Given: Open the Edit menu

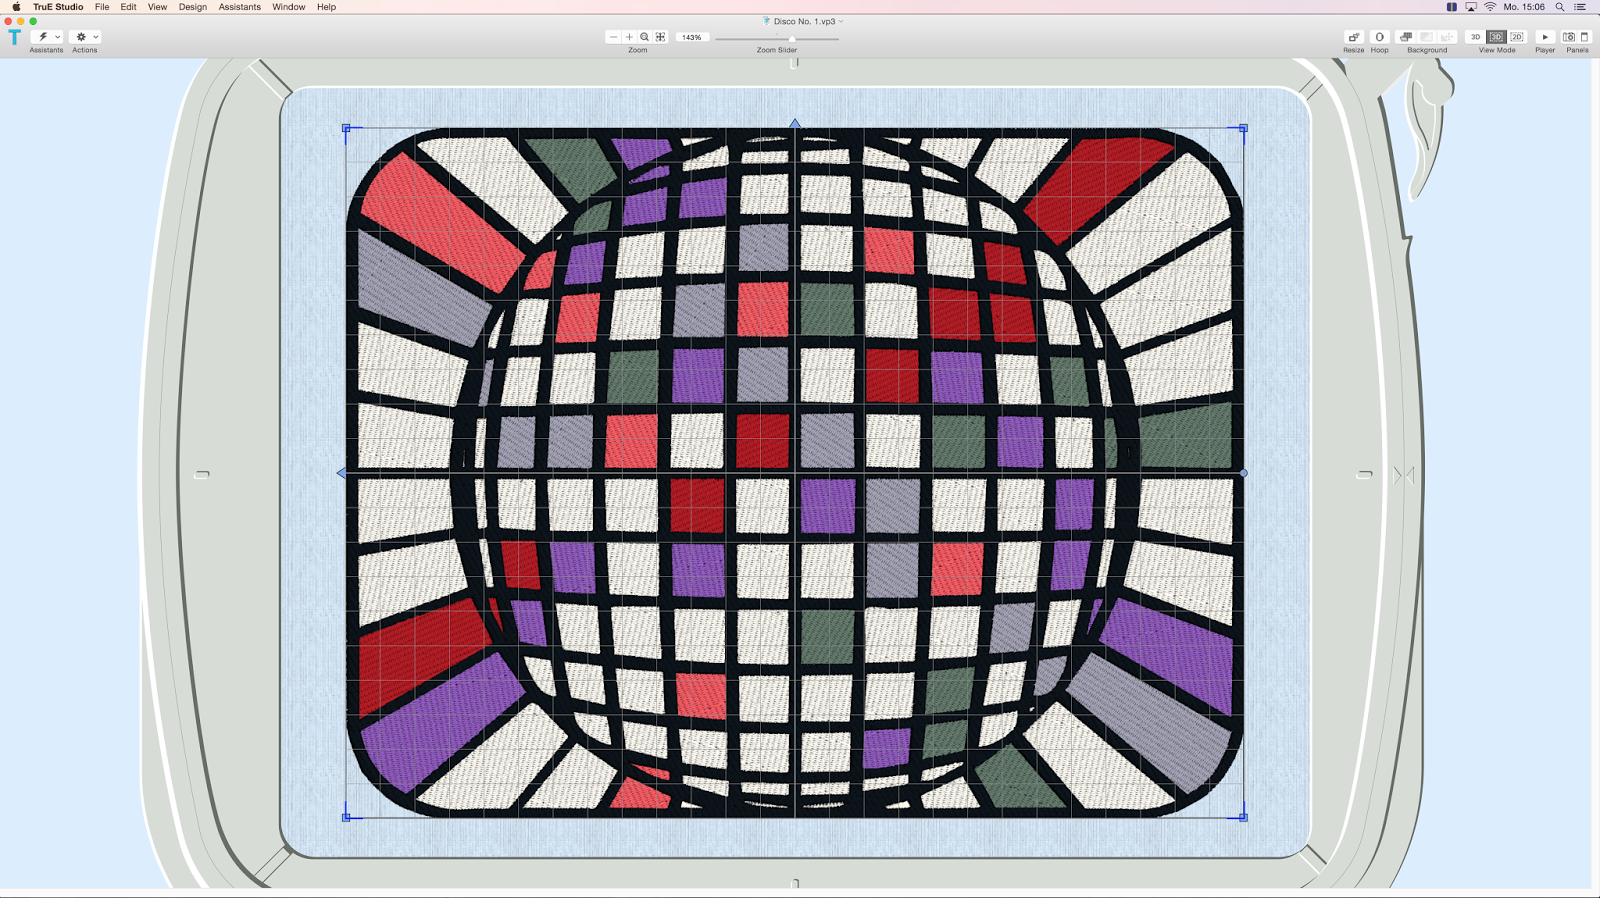Looking at the screenshot, I should click(x=128, y=7).
